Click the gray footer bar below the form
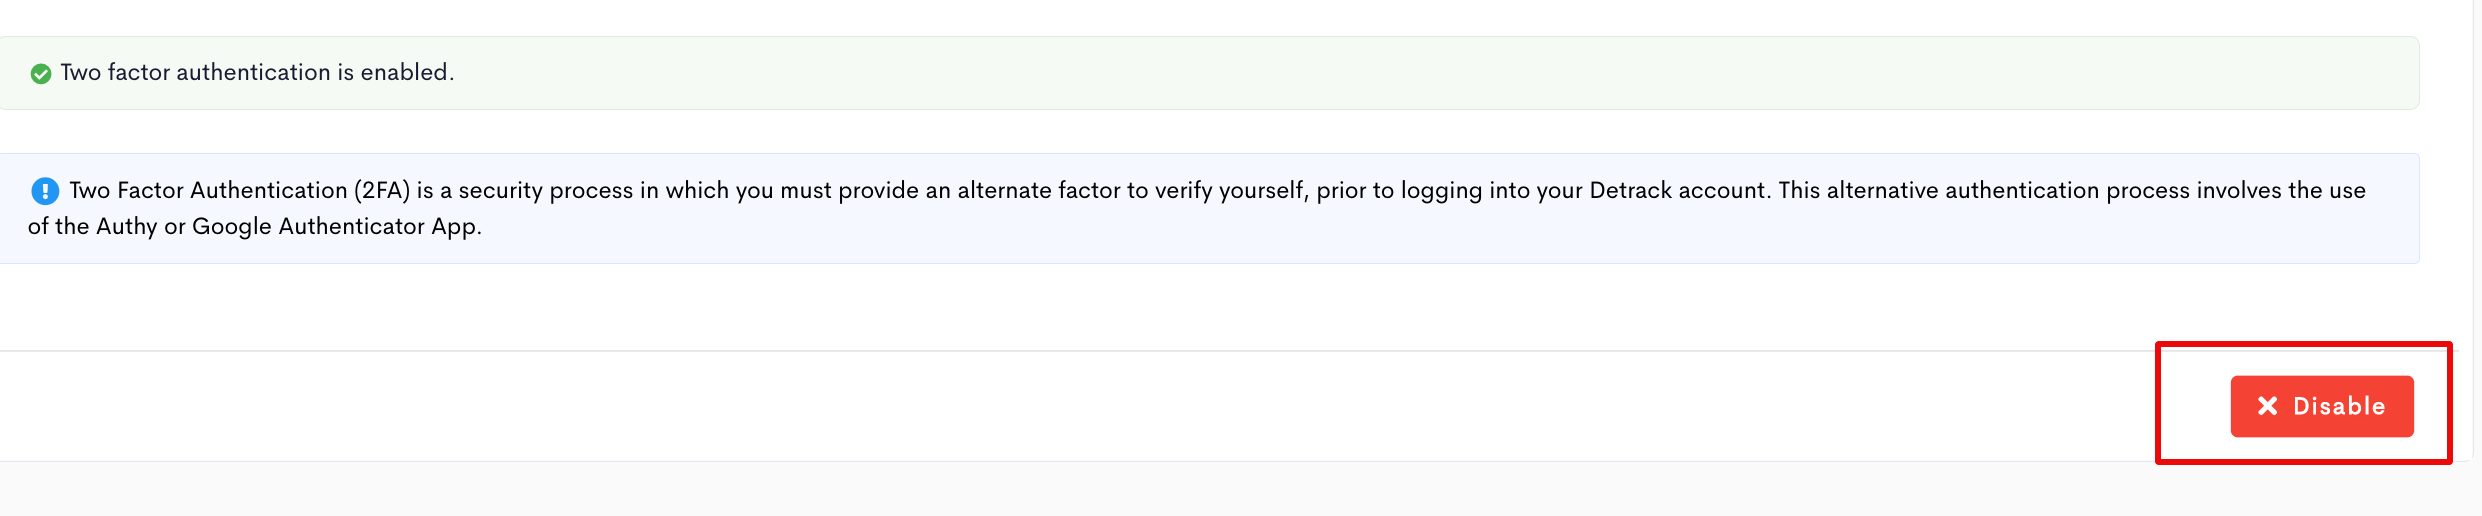This screenshot has width=2482, height=516. 1240,489
